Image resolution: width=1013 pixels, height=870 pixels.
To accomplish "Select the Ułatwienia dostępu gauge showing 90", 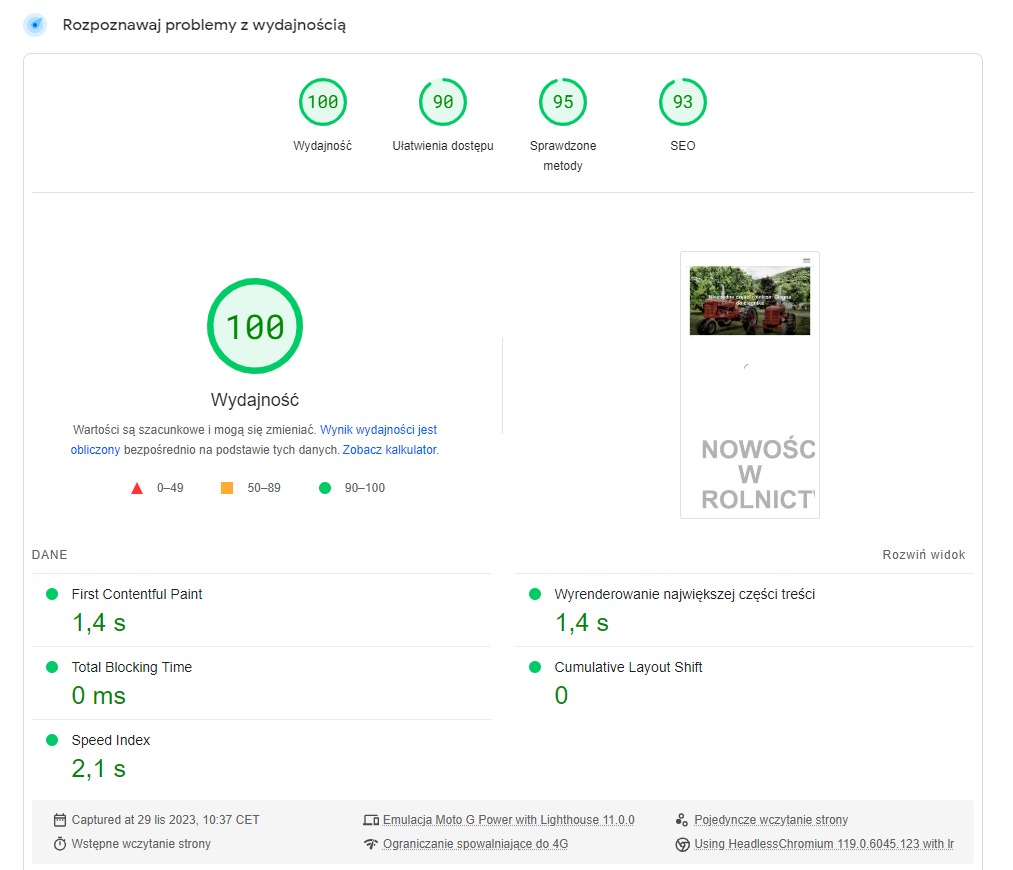I will coord(442,101).
